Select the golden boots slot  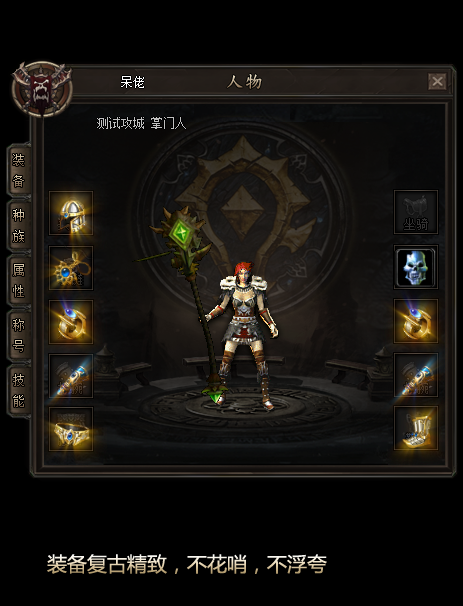(x=416, y=428)
